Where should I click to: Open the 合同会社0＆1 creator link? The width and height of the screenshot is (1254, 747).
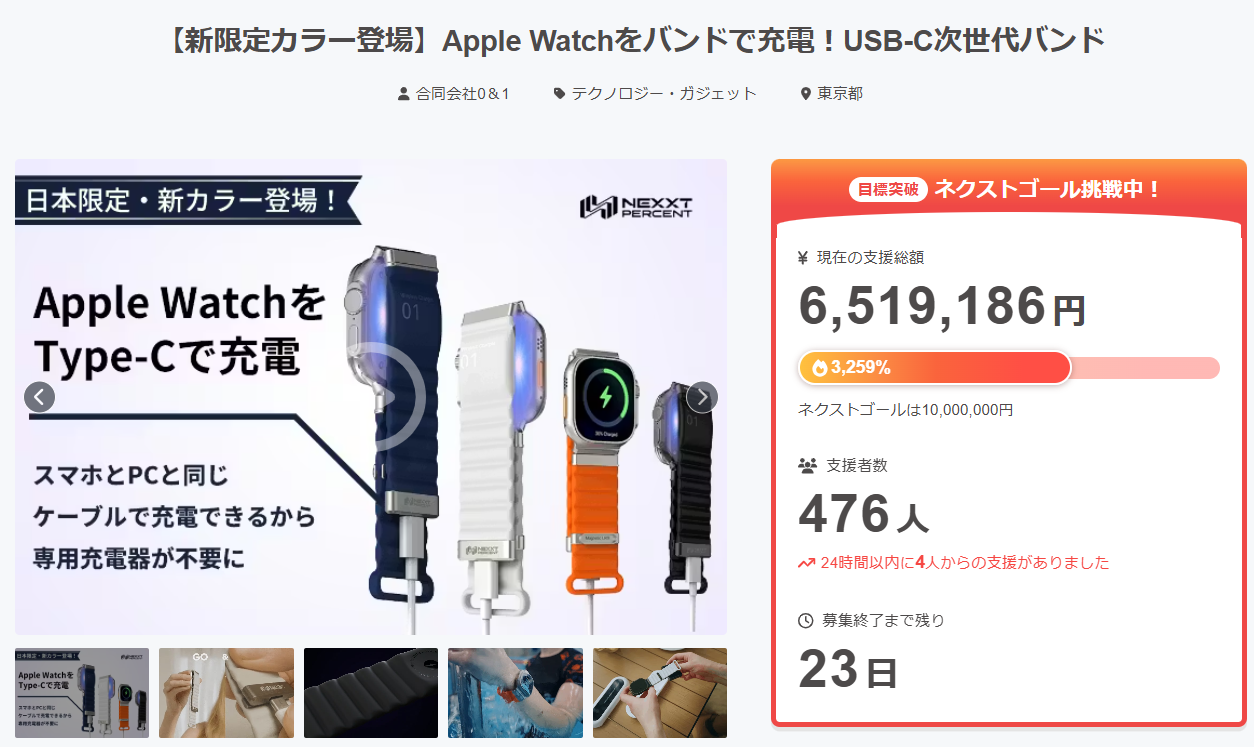(x=462, y=94)
